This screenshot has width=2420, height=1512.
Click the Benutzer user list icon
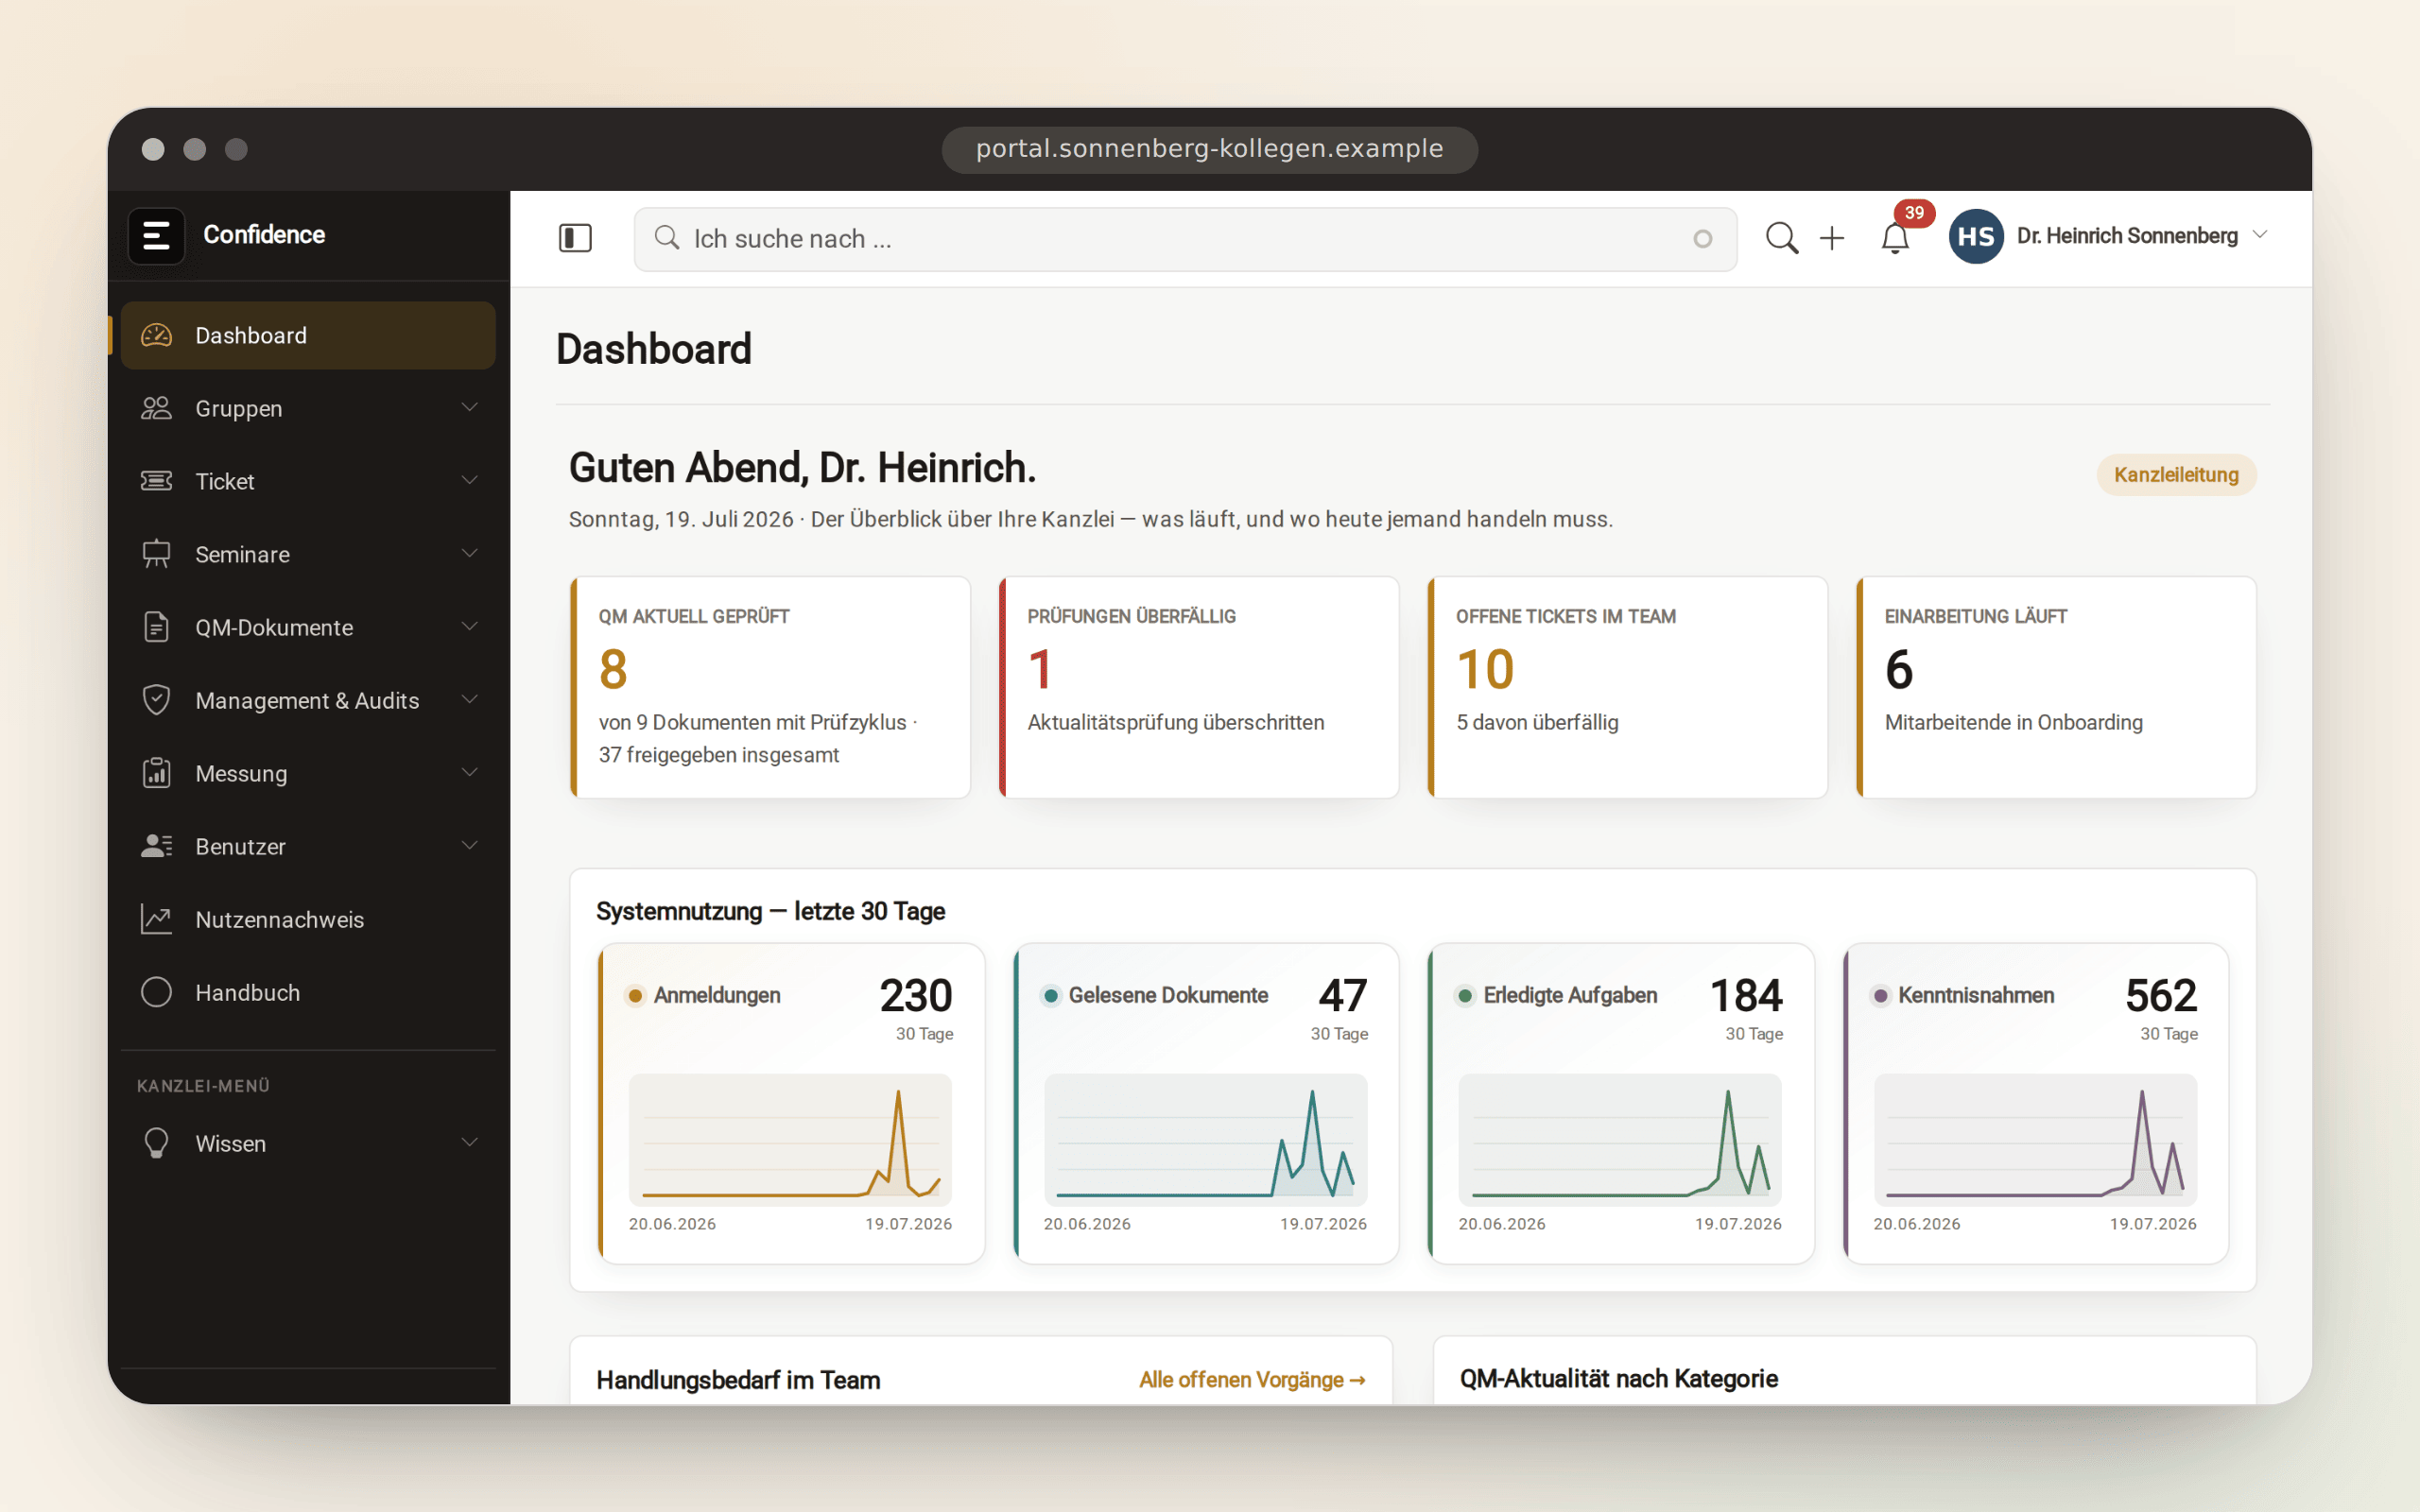pos(157,846)
